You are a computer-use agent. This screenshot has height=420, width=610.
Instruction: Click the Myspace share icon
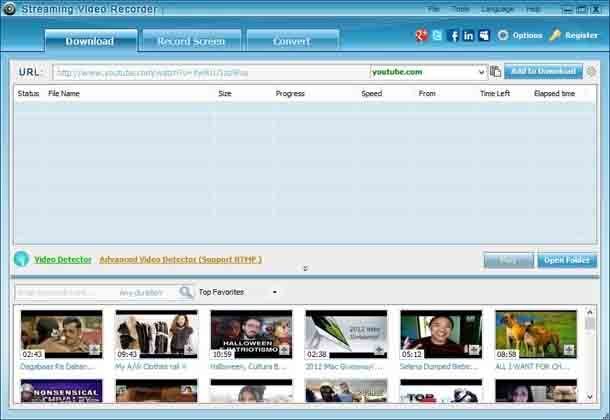pyautogui.click(x=484, y=36)
